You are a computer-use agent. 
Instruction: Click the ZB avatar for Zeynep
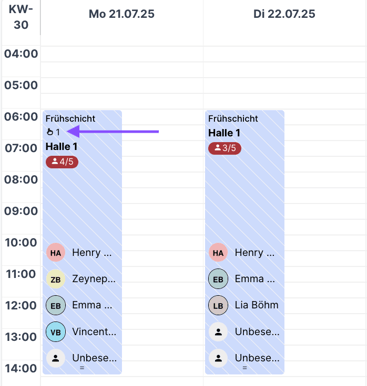tap(55, 279)
